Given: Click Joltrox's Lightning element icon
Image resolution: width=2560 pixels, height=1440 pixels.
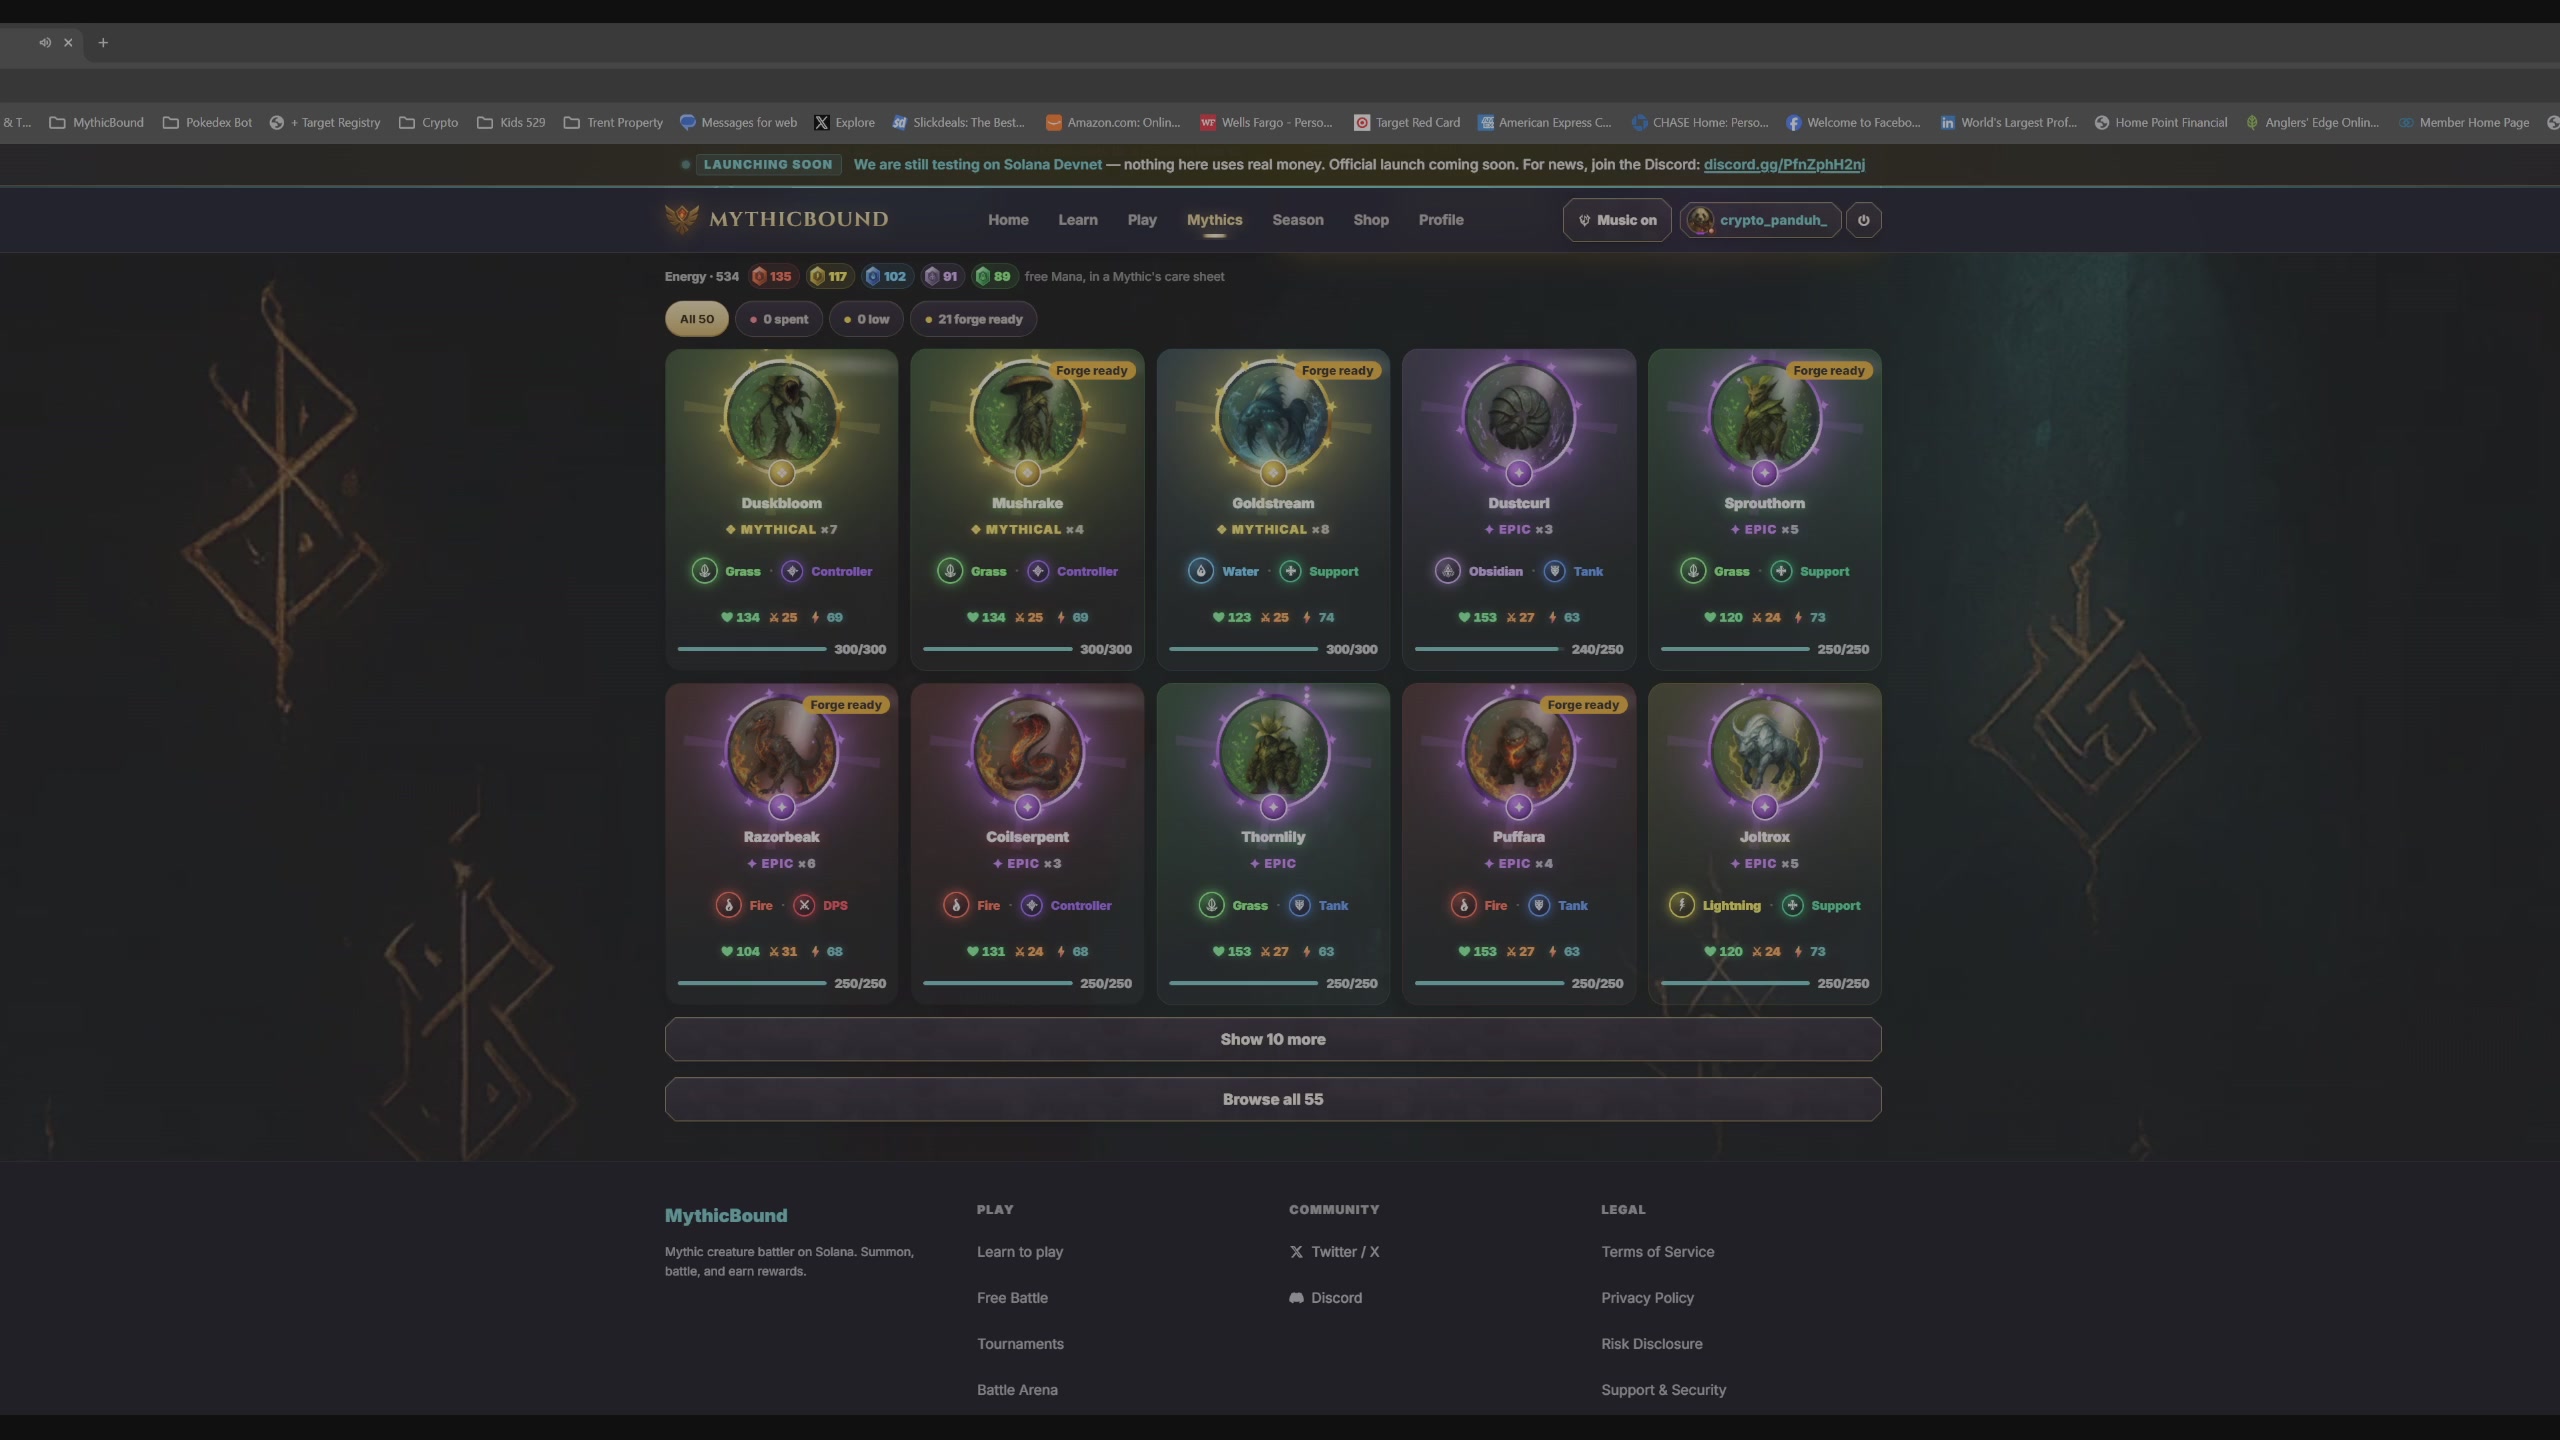Looking at the screenshot, I should (x=1681, y=905).
